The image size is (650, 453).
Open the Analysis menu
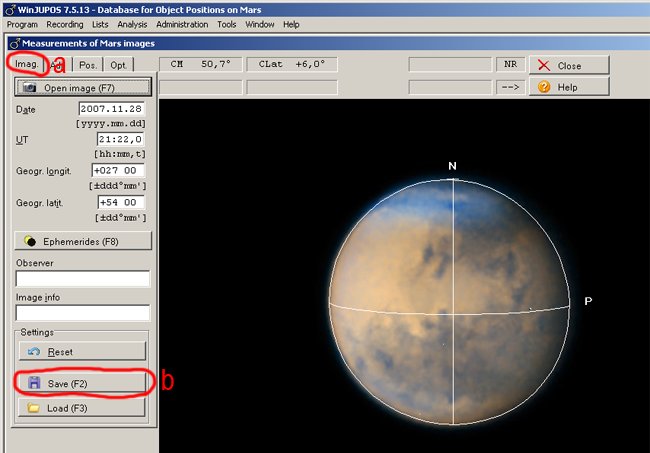[133, 24]
